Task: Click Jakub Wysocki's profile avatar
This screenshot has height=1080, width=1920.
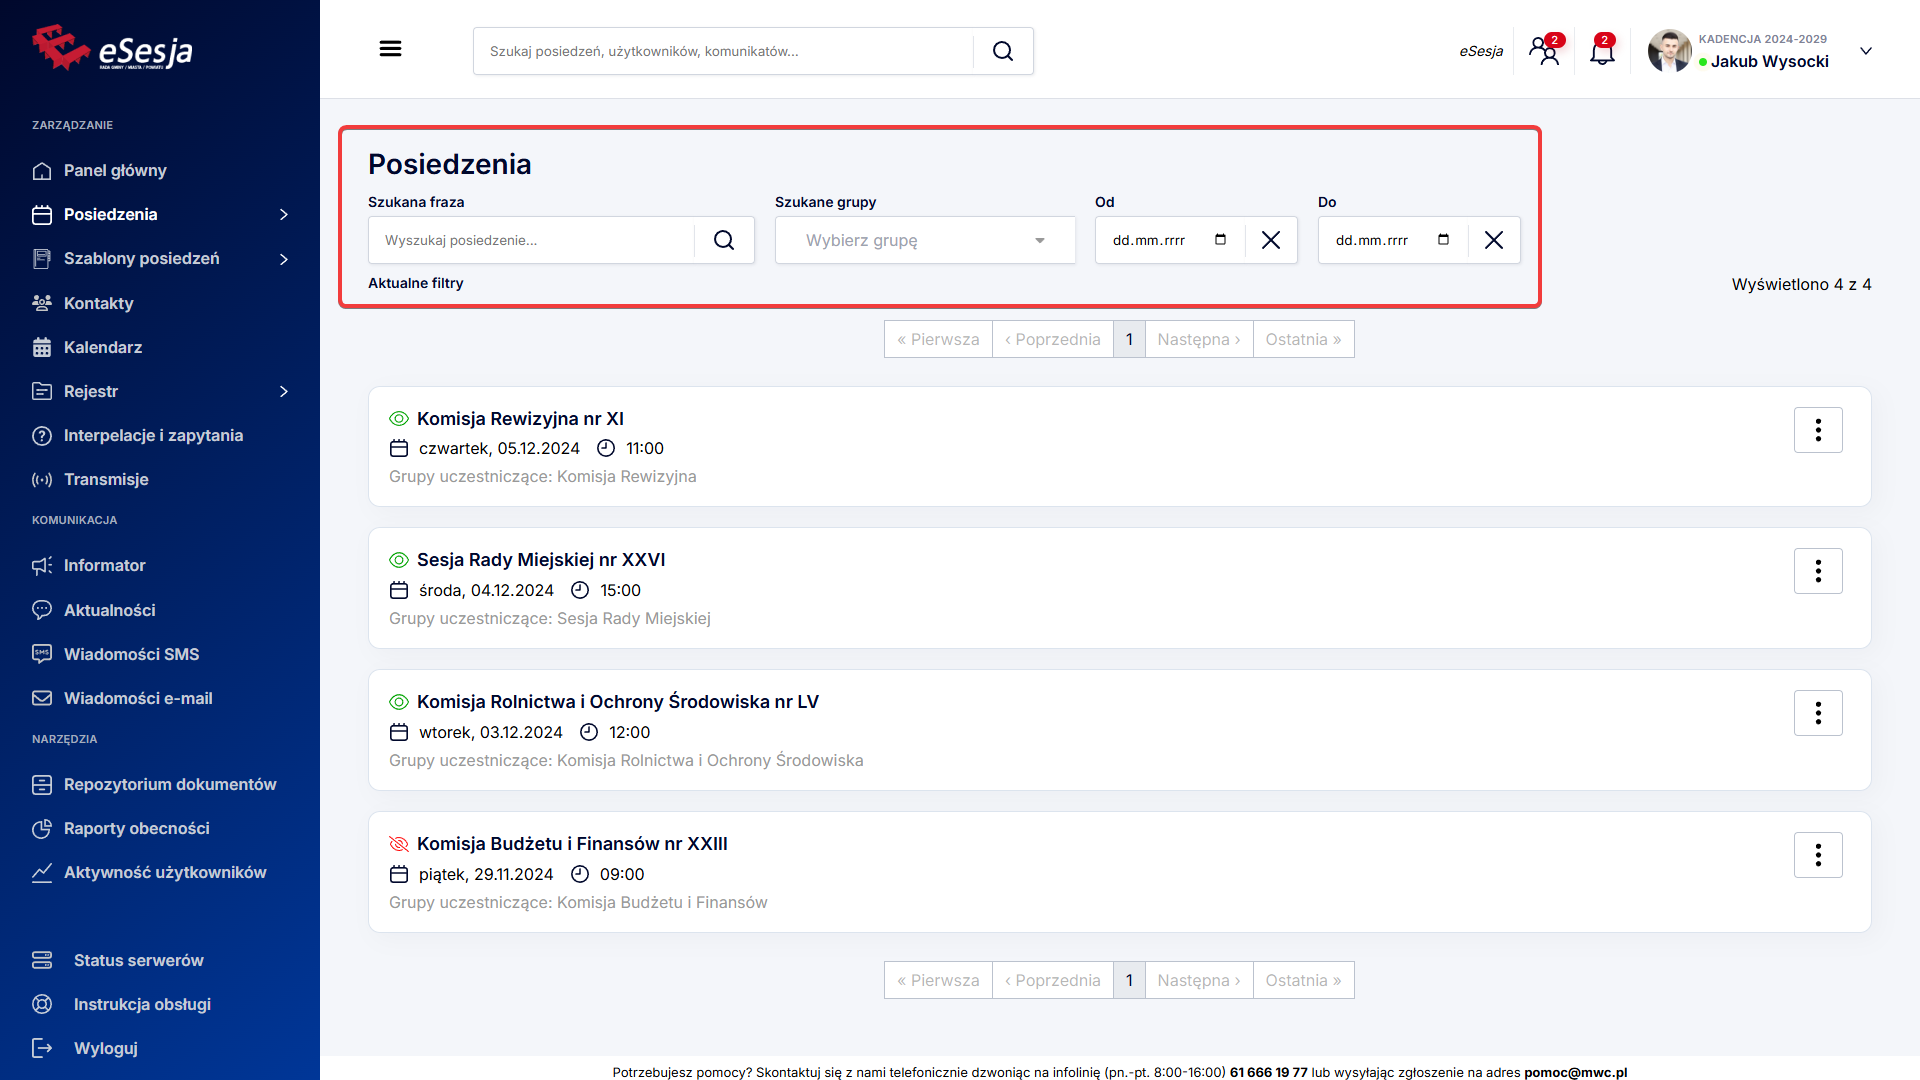Action: point(1669,51)
